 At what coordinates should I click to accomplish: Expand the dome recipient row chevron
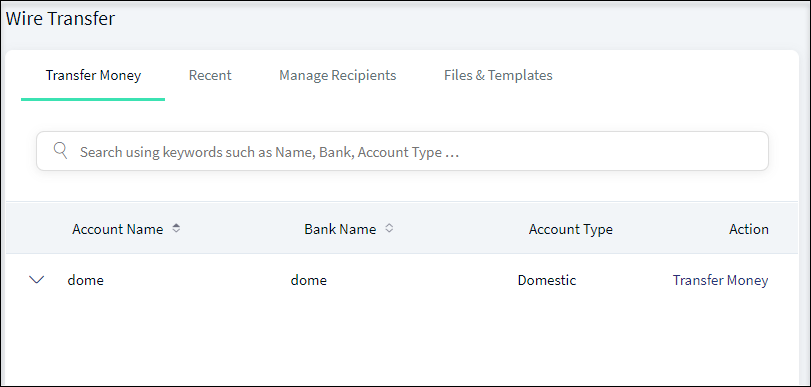[x=37, y=280]
